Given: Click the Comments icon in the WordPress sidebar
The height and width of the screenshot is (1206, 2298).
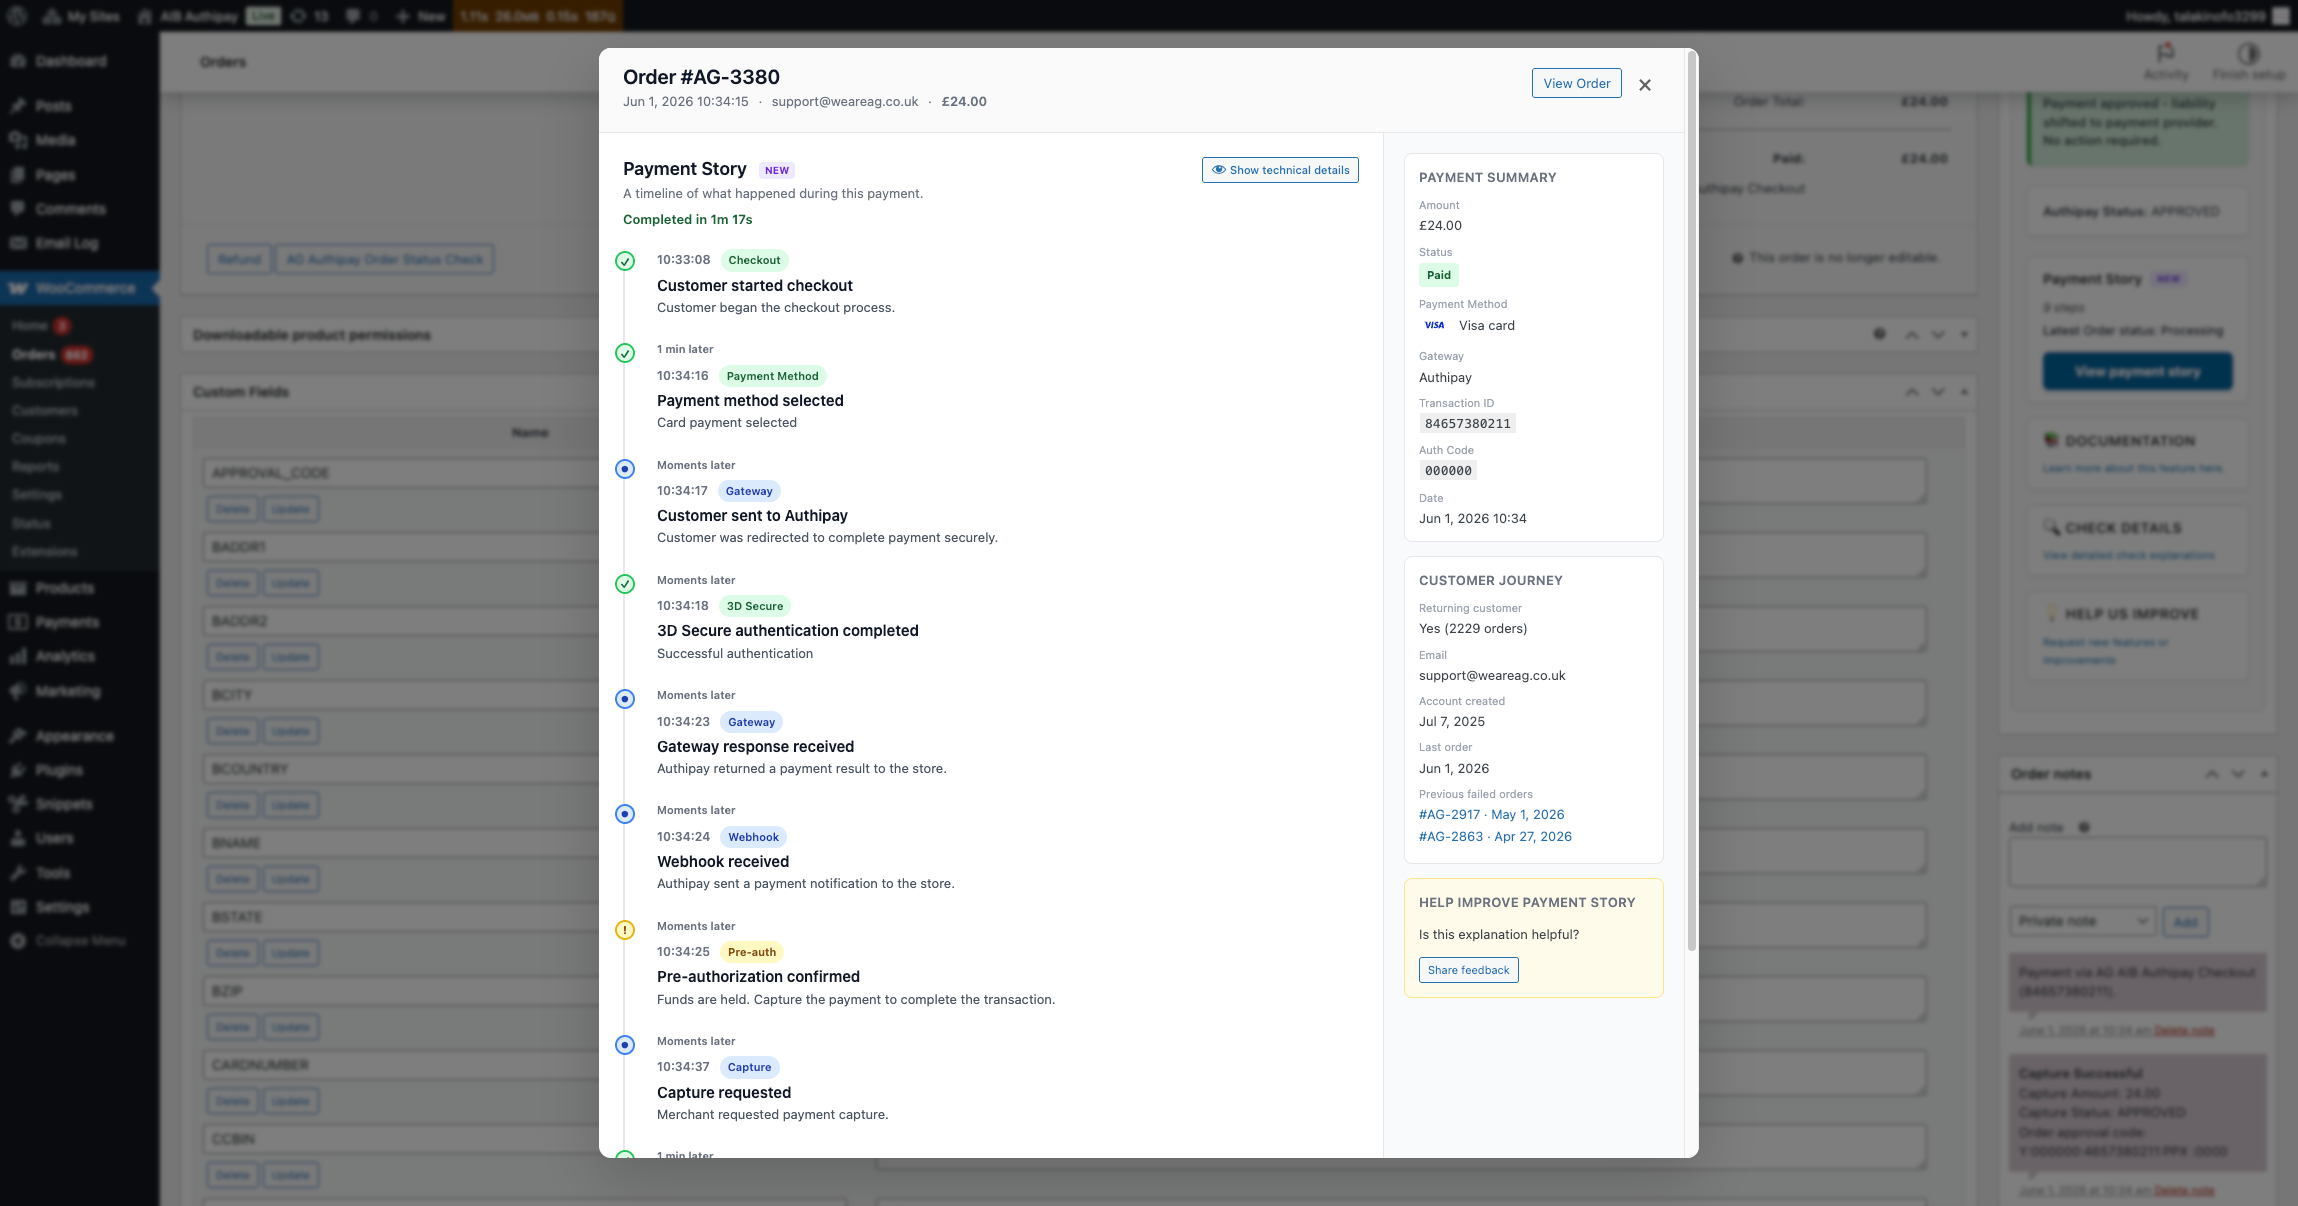Looking at the screenshot, I should coord(18,209).
